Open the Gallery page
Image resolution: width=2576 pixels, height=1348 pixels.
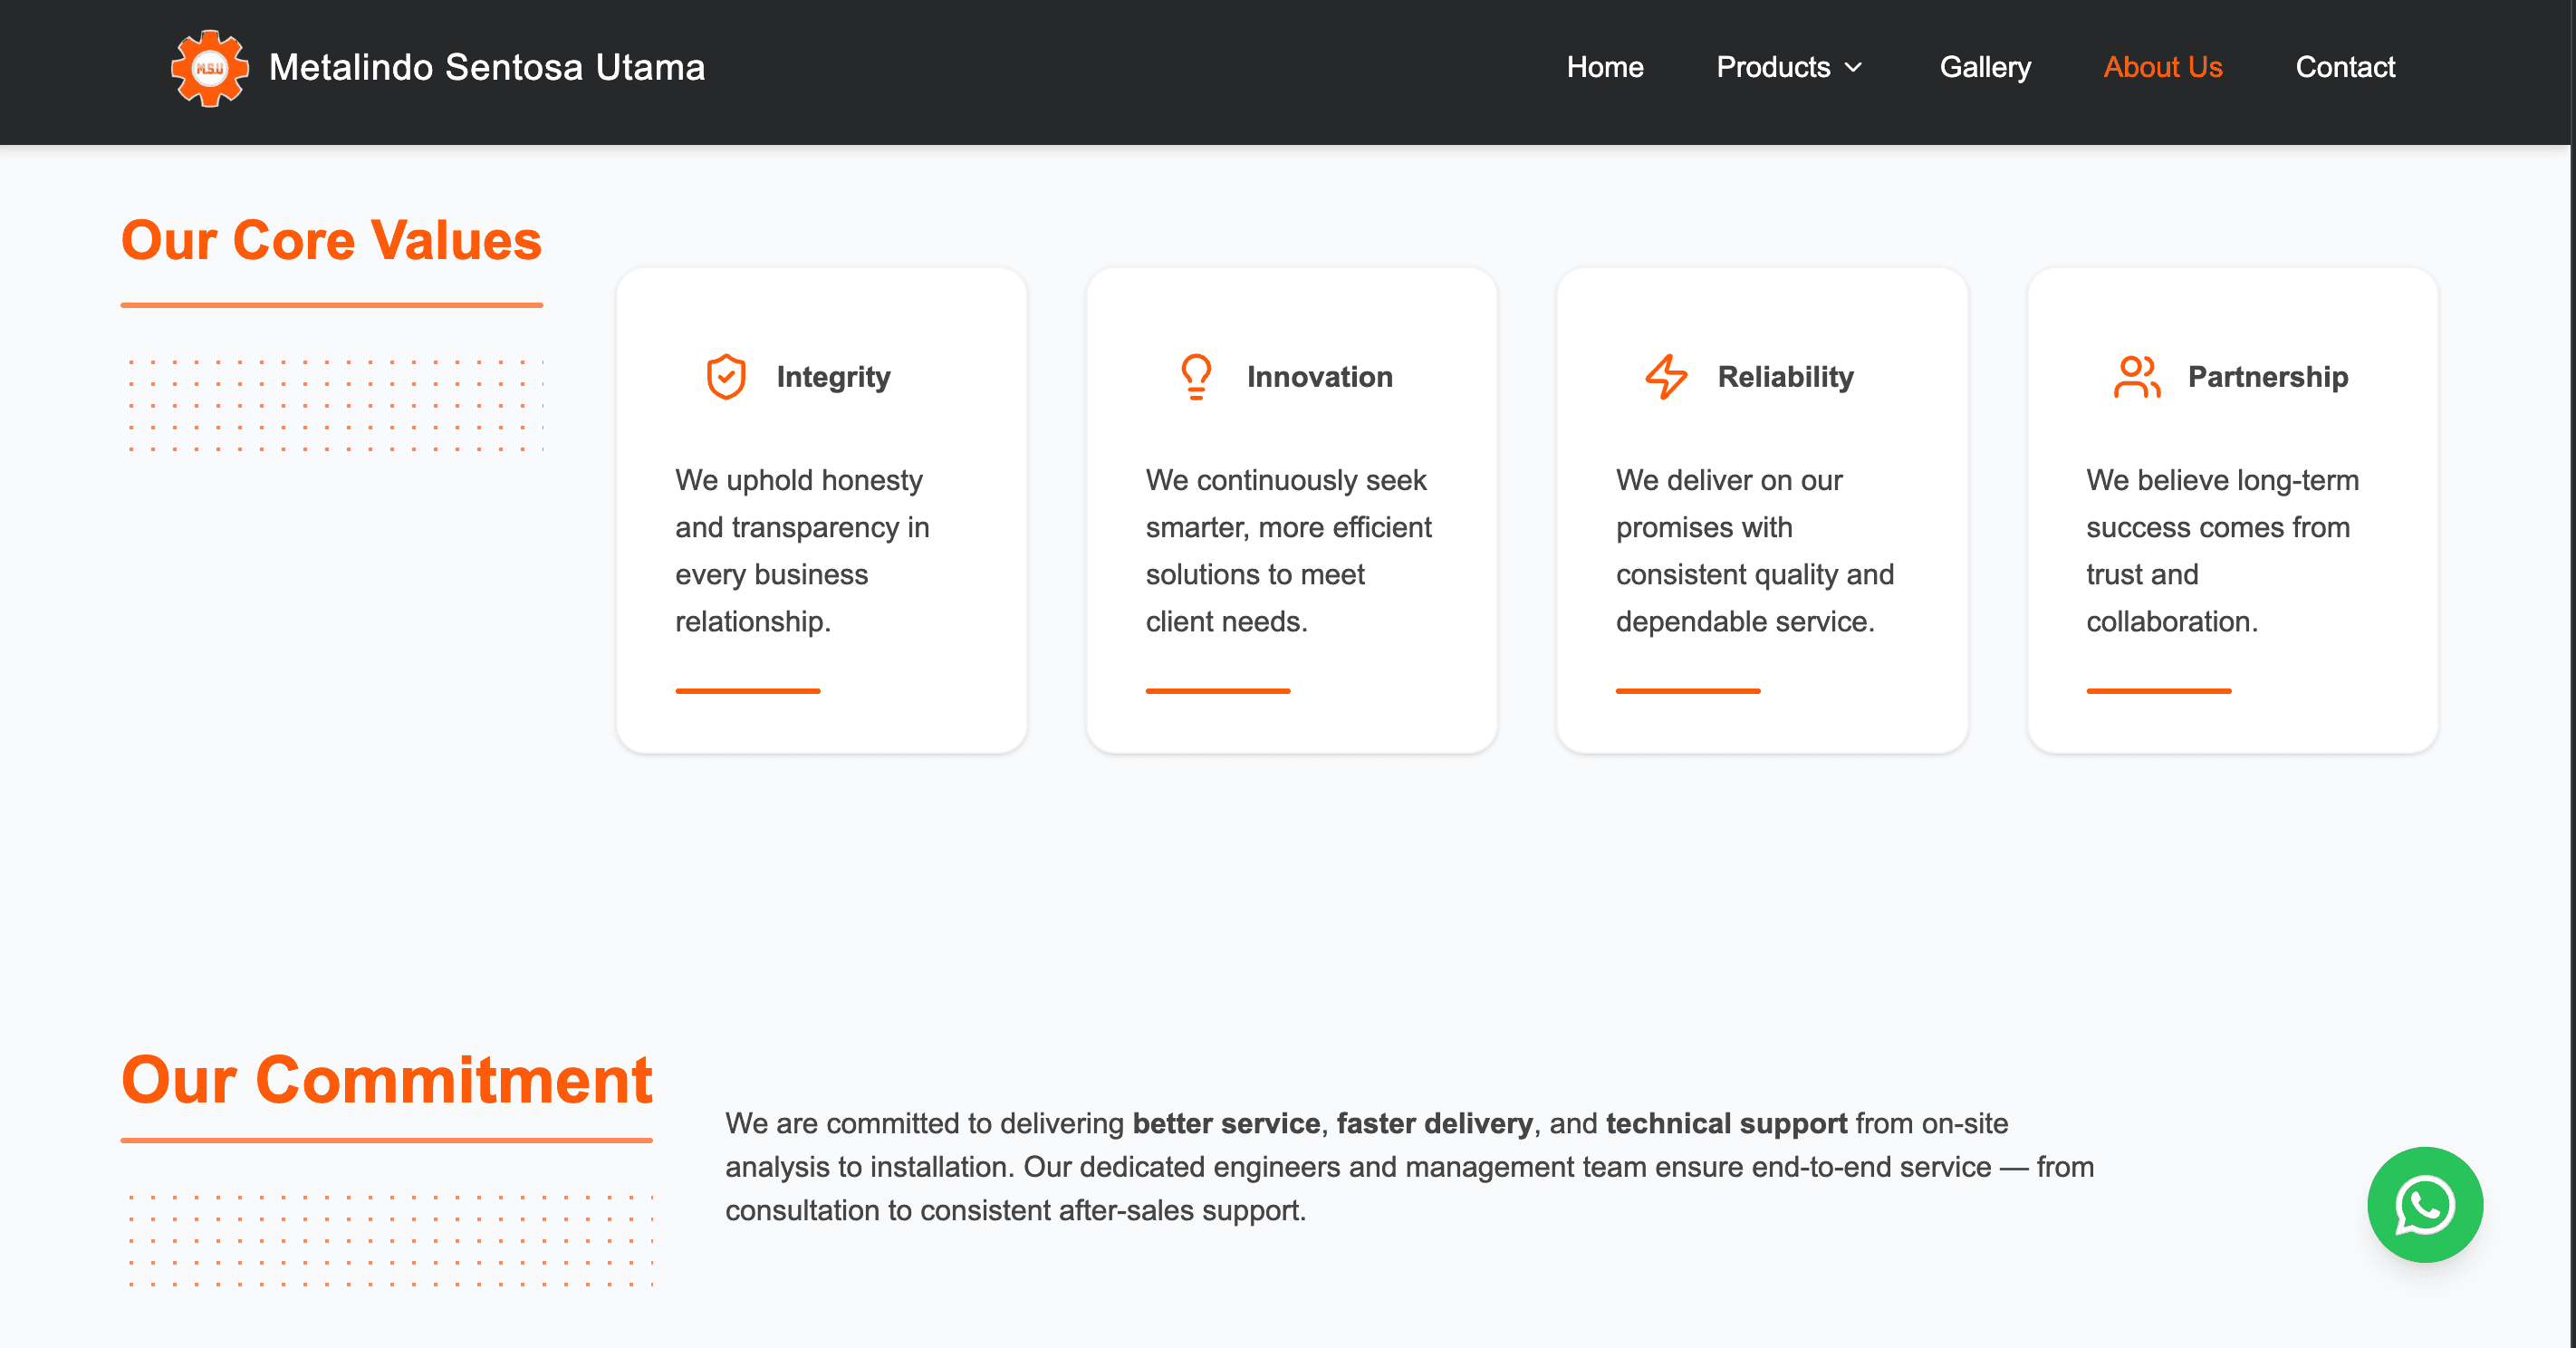(1984, 68)
